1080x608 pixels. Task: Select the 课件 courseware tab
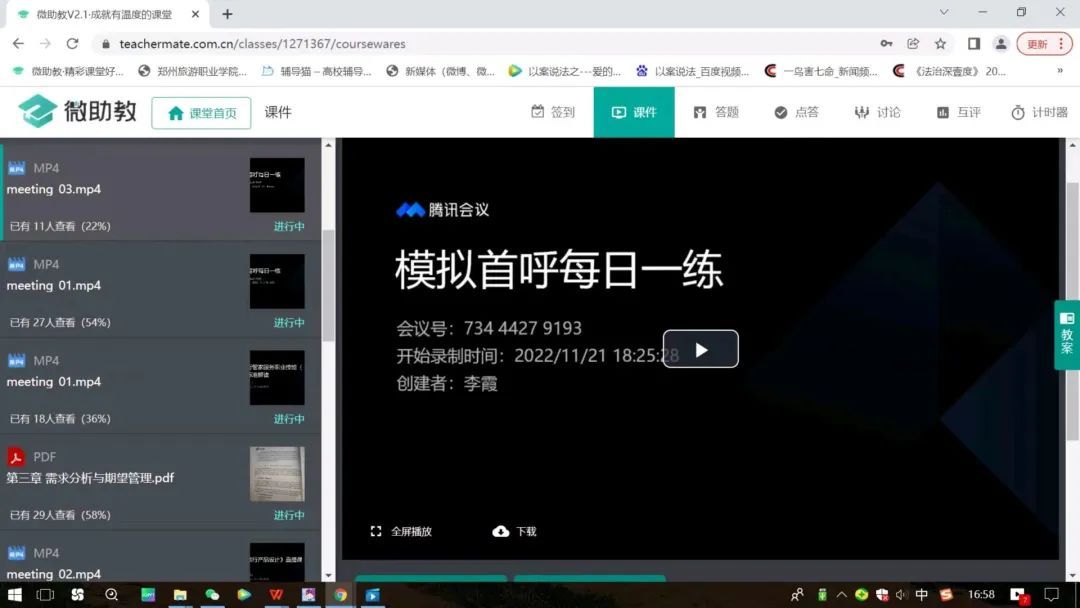click(634, 112)
